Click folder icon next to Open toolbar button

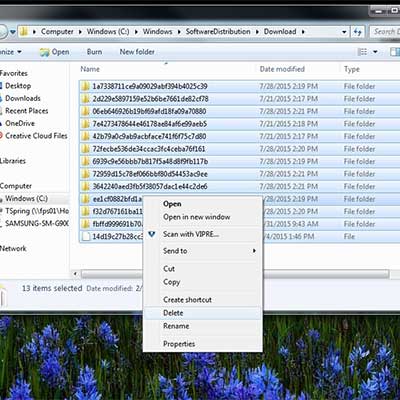click(44, 52)
